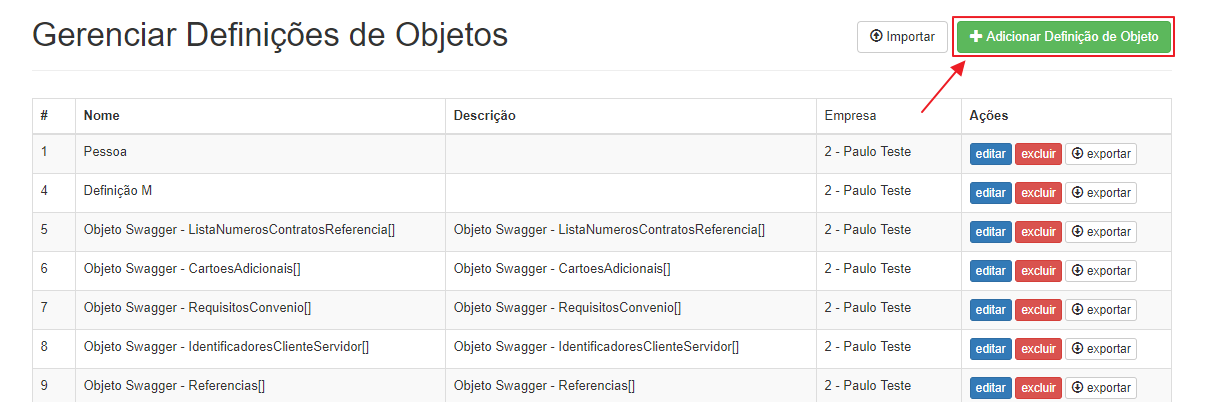Click the Importar button
The width and height of the screenshot is (1224, 402).
pos(902,37)
